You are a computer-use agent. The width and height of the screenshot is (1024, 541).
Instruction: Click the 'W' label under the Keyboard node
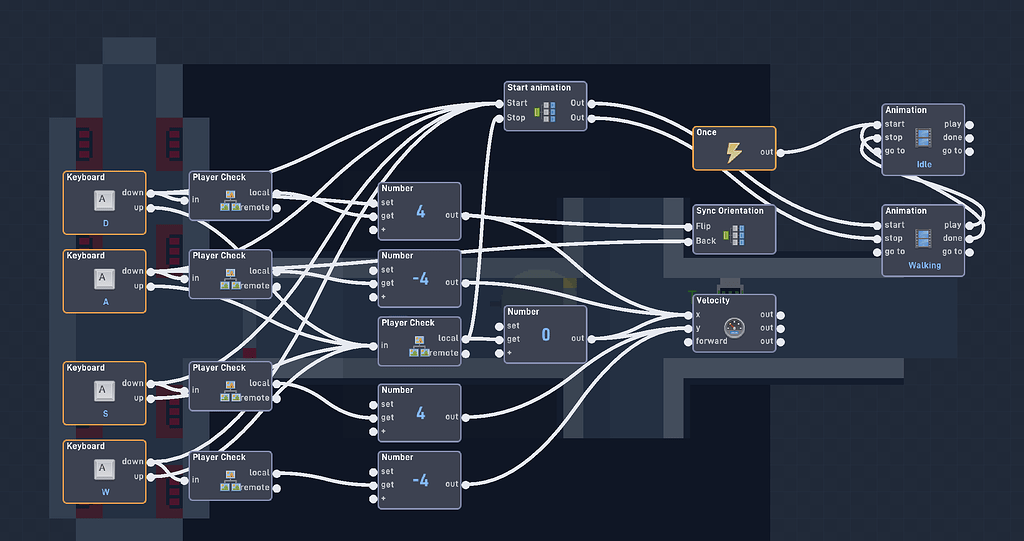[106, 493]
